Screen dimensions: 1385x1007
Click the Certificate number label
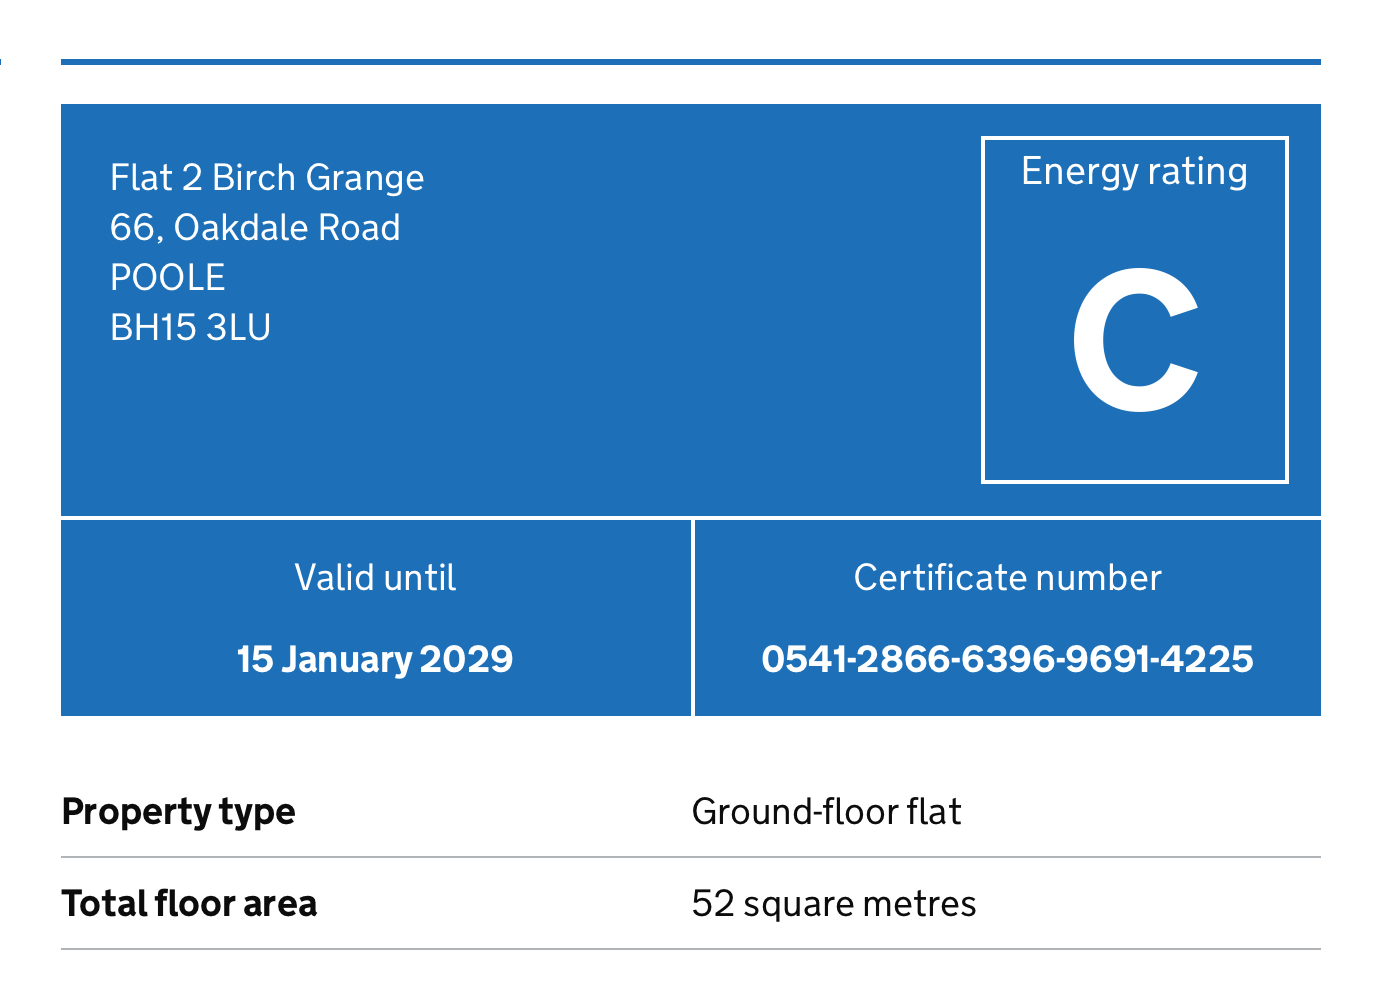tap(1007, 578)
